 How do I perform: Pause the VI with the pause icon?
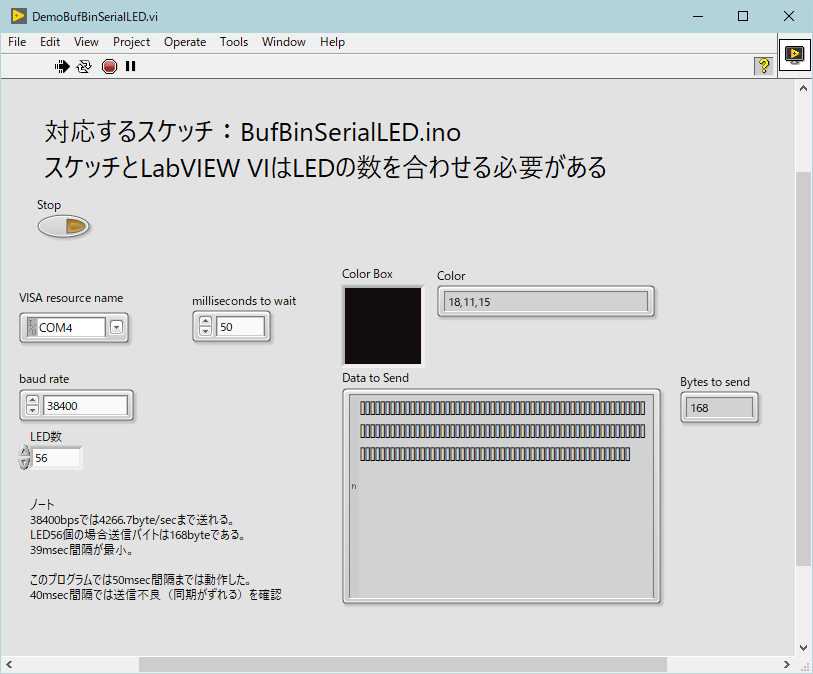(x=131, y=66)
